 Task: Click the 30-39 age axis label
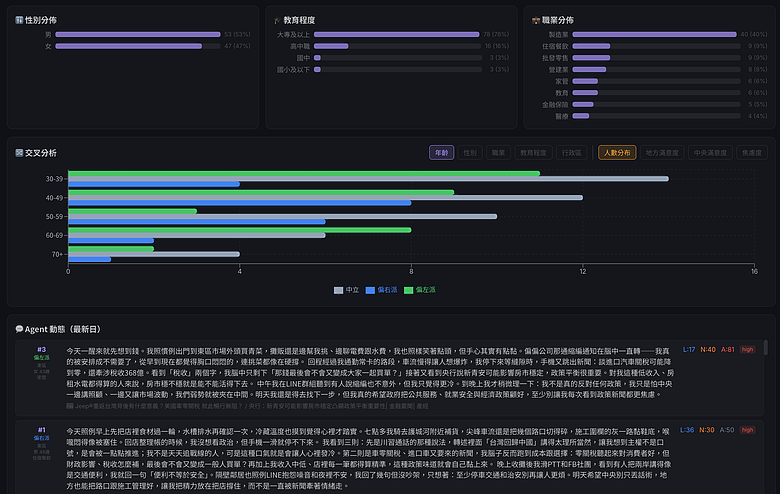tap(54, 179)
